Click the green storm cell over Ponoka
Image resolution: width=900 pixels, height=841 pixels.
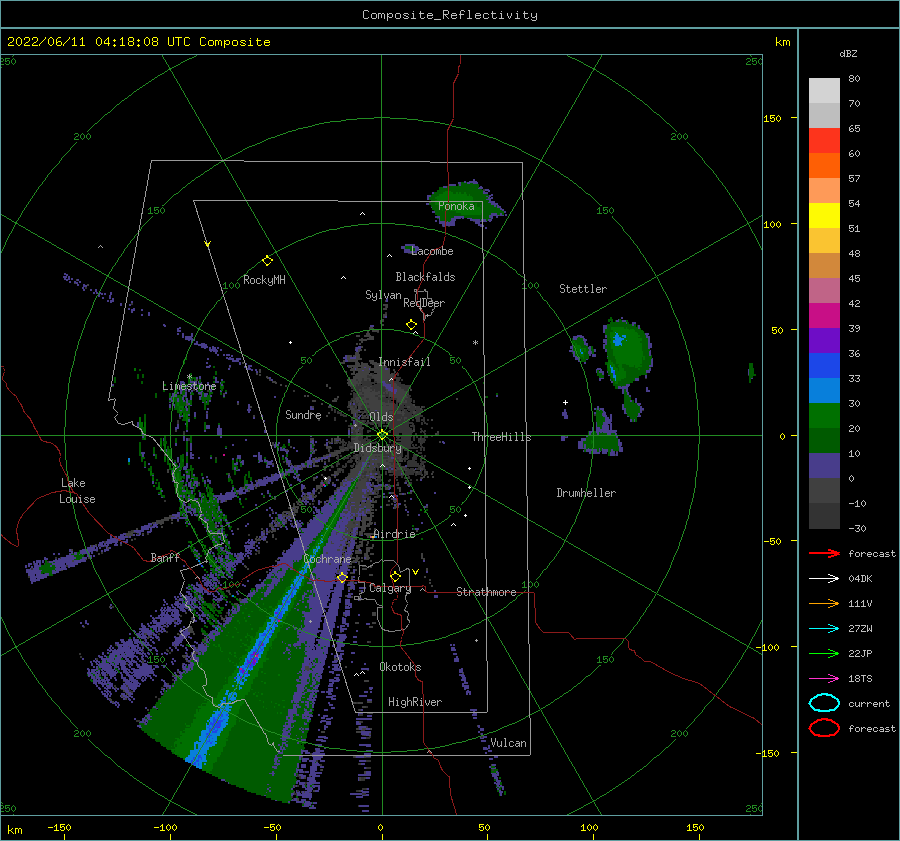click(x=464, y=202)
